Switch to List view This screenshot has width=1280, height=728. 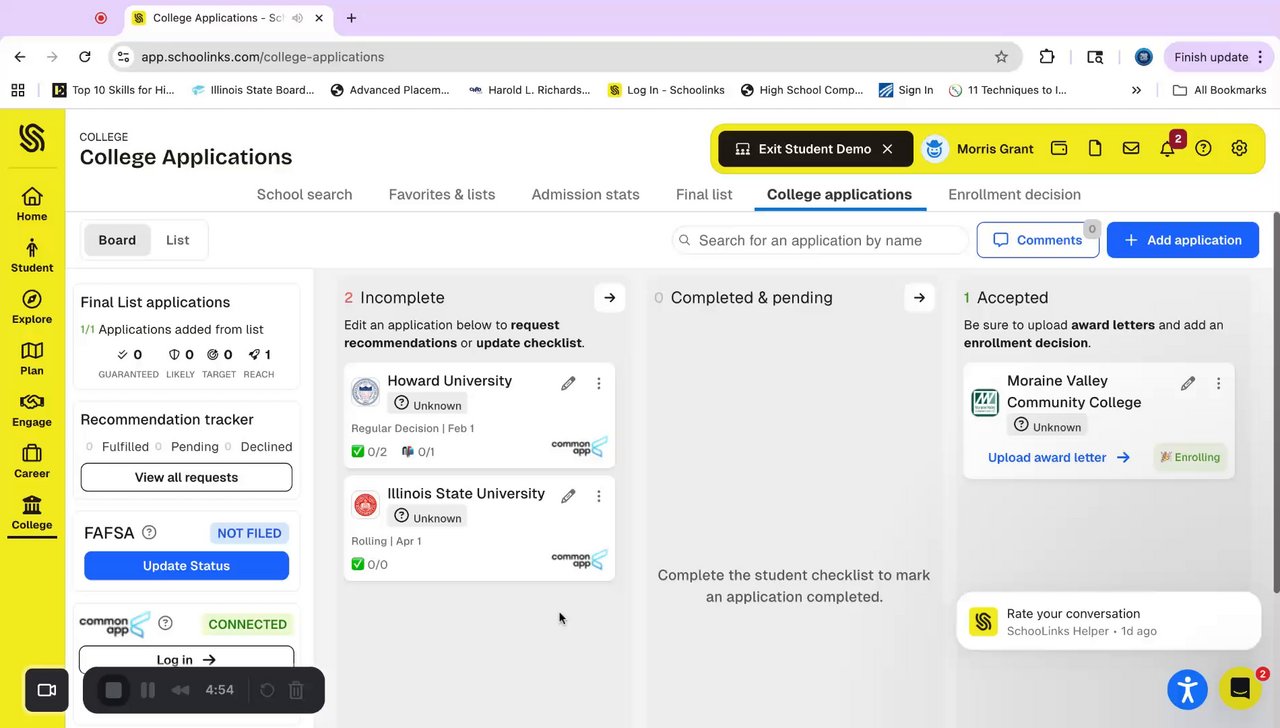click(177, 240)
